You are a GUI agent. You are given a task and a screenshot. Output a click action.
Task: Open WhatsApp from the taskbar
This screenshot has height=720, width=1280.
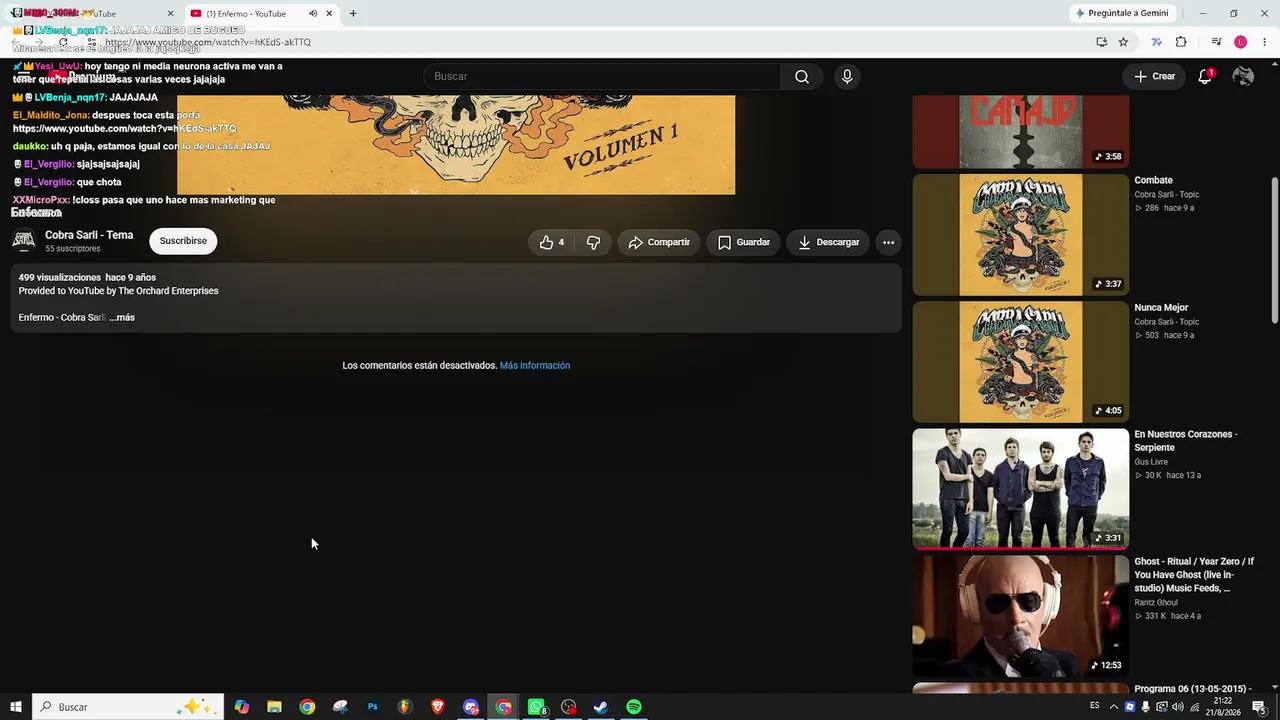point(536,707)
